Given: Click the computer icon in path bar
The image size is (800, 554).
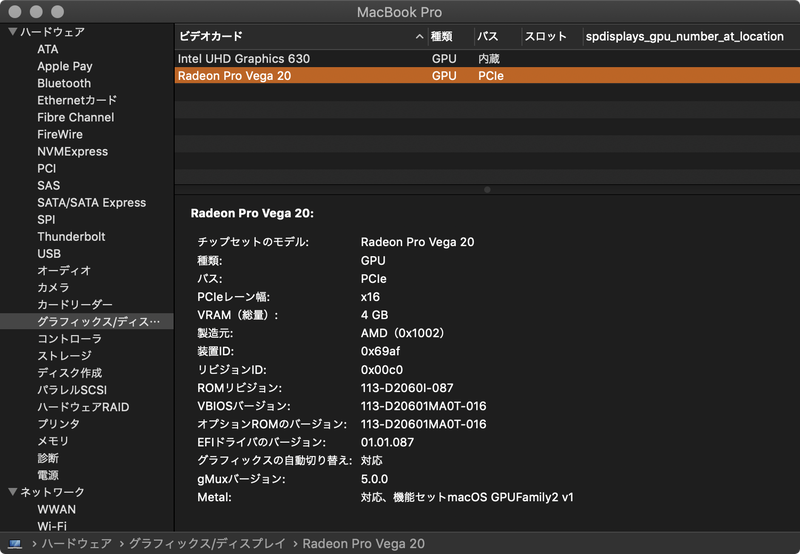Looking at the screenshot, I should tap(15, 544).
